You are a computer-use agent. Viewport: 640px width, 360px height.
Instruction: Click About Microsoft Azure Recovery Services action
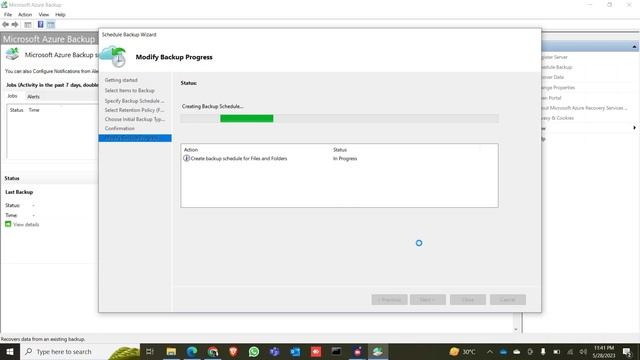click(x=584, y=108)
